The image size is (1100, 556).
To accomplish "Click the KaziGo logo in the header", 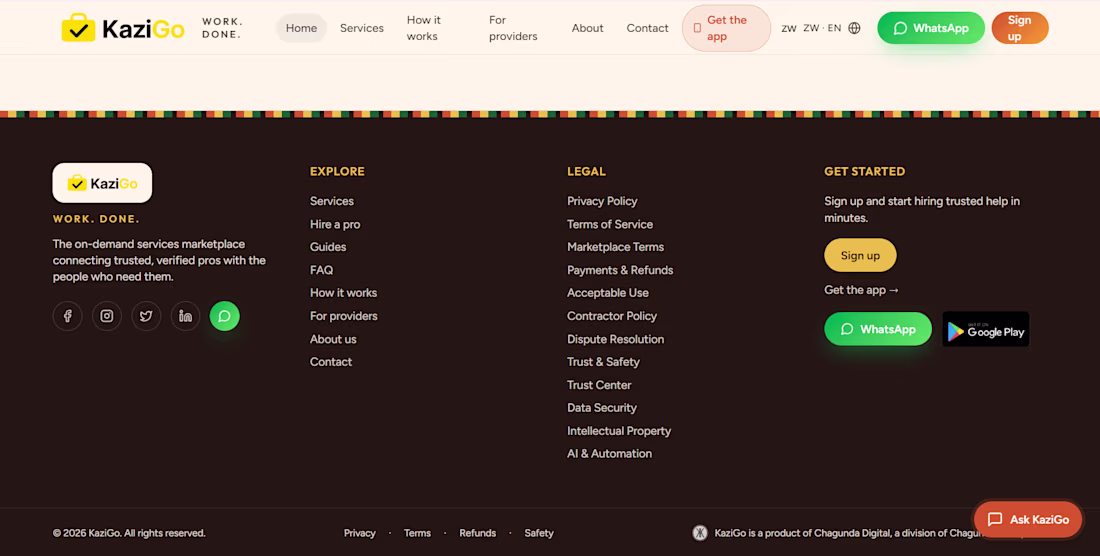I will [x=123, y=28].
